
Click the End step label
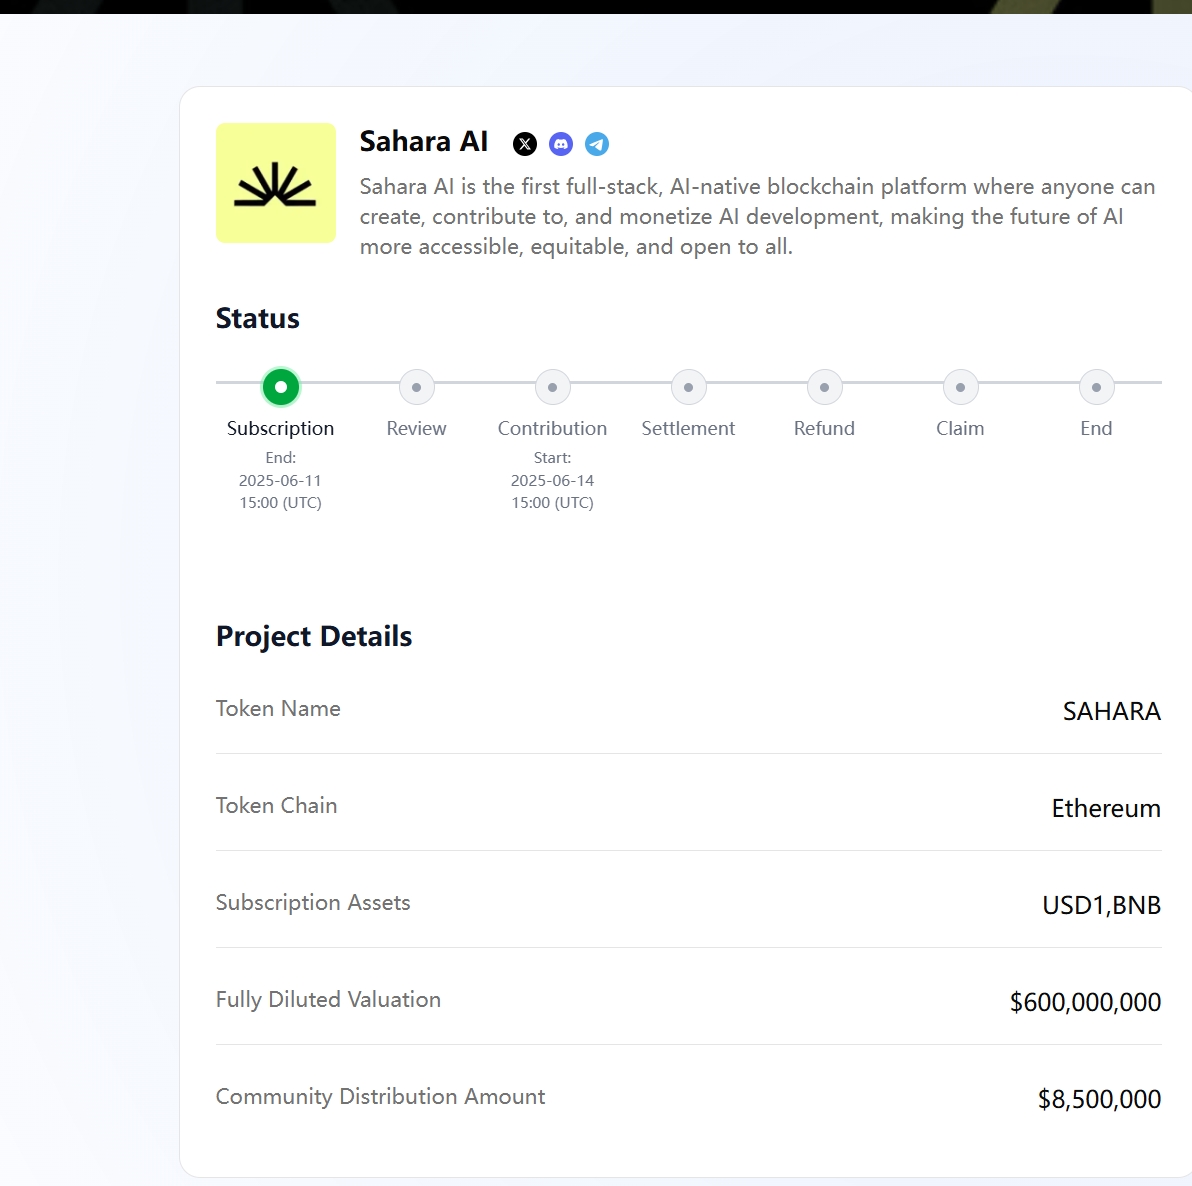click(1096, 429)
